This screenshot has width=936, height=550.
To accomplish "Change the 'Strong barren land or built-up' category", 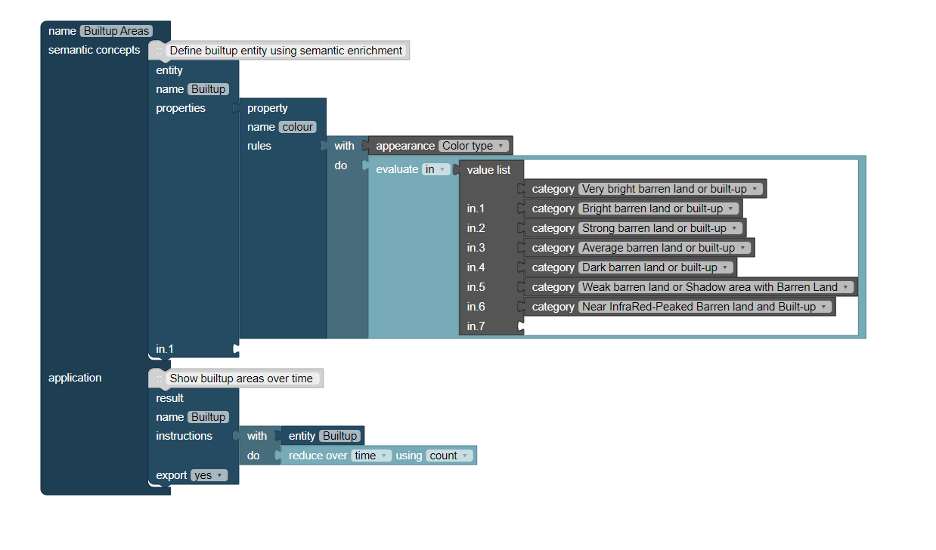I will point(661,228).
